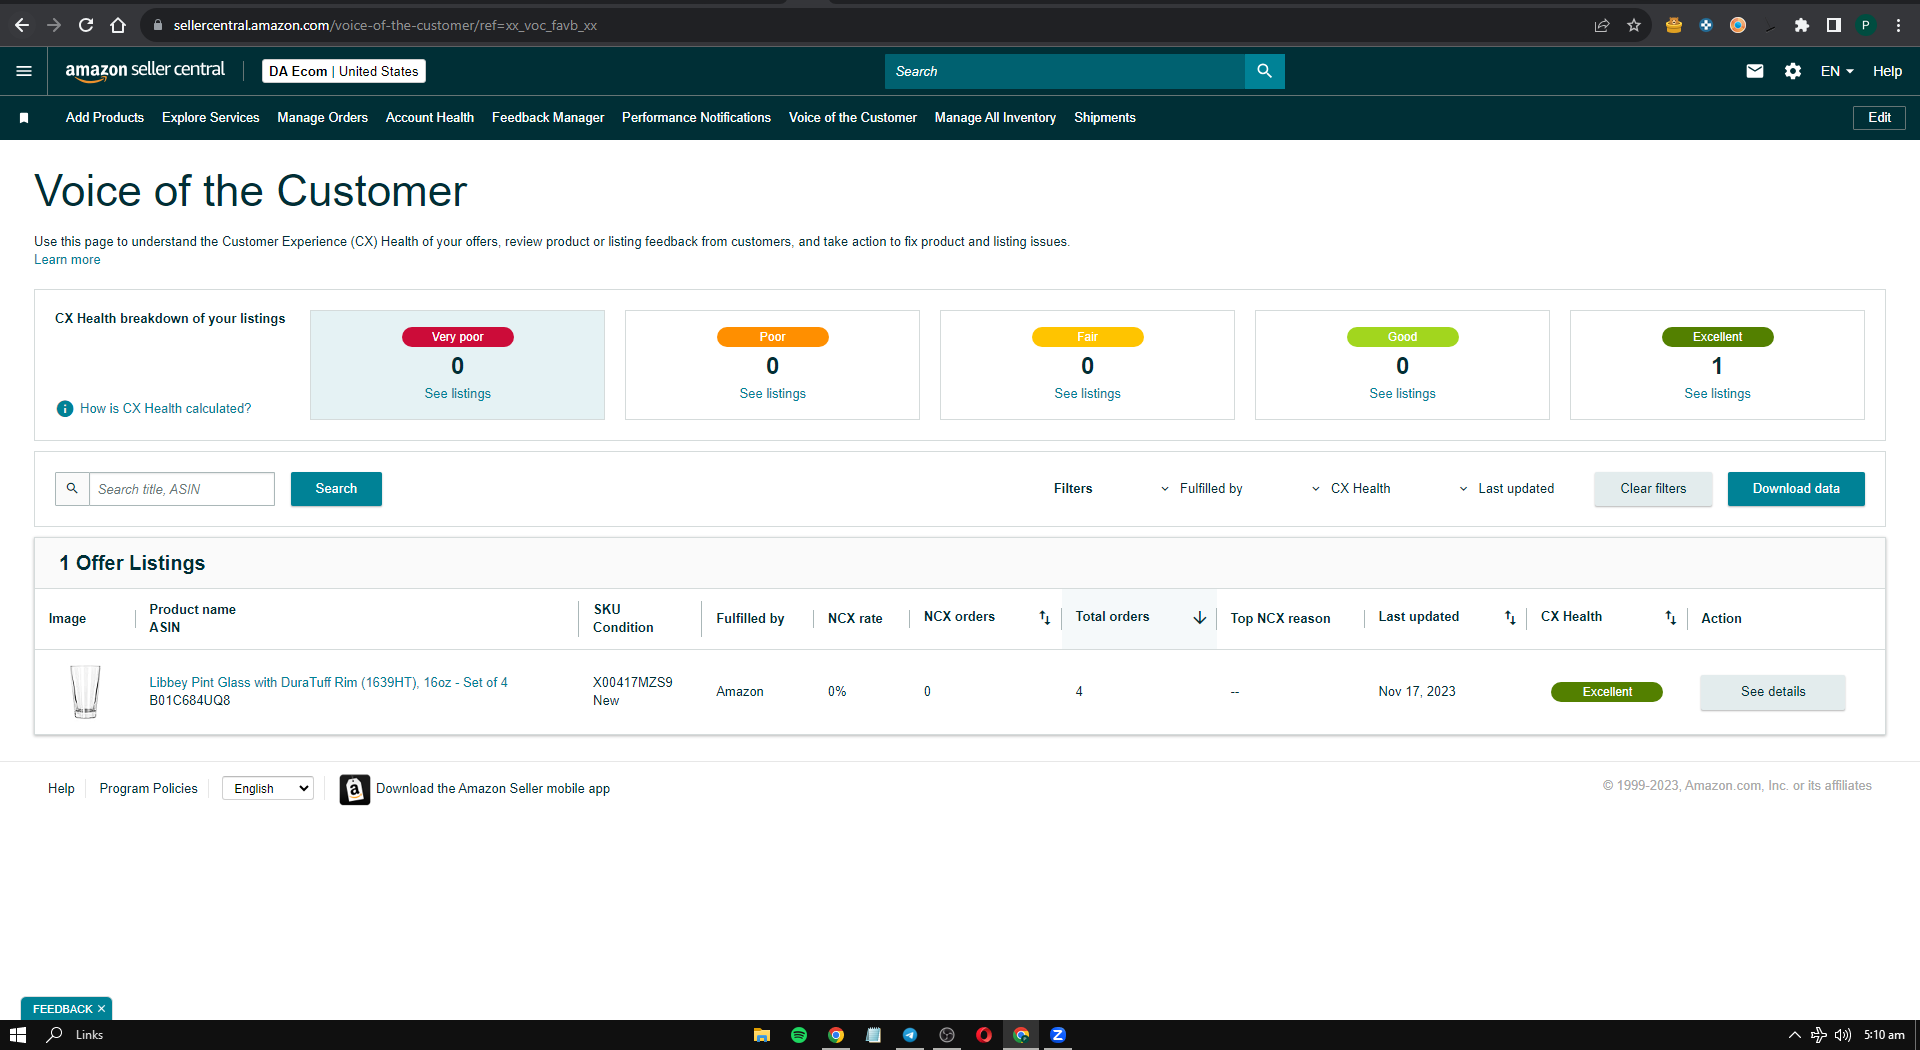The height and width of the screenshot is (1050, 1920).
Task: Open the Libbey Pint Glass product link
Action: click(x=329, y=683)
